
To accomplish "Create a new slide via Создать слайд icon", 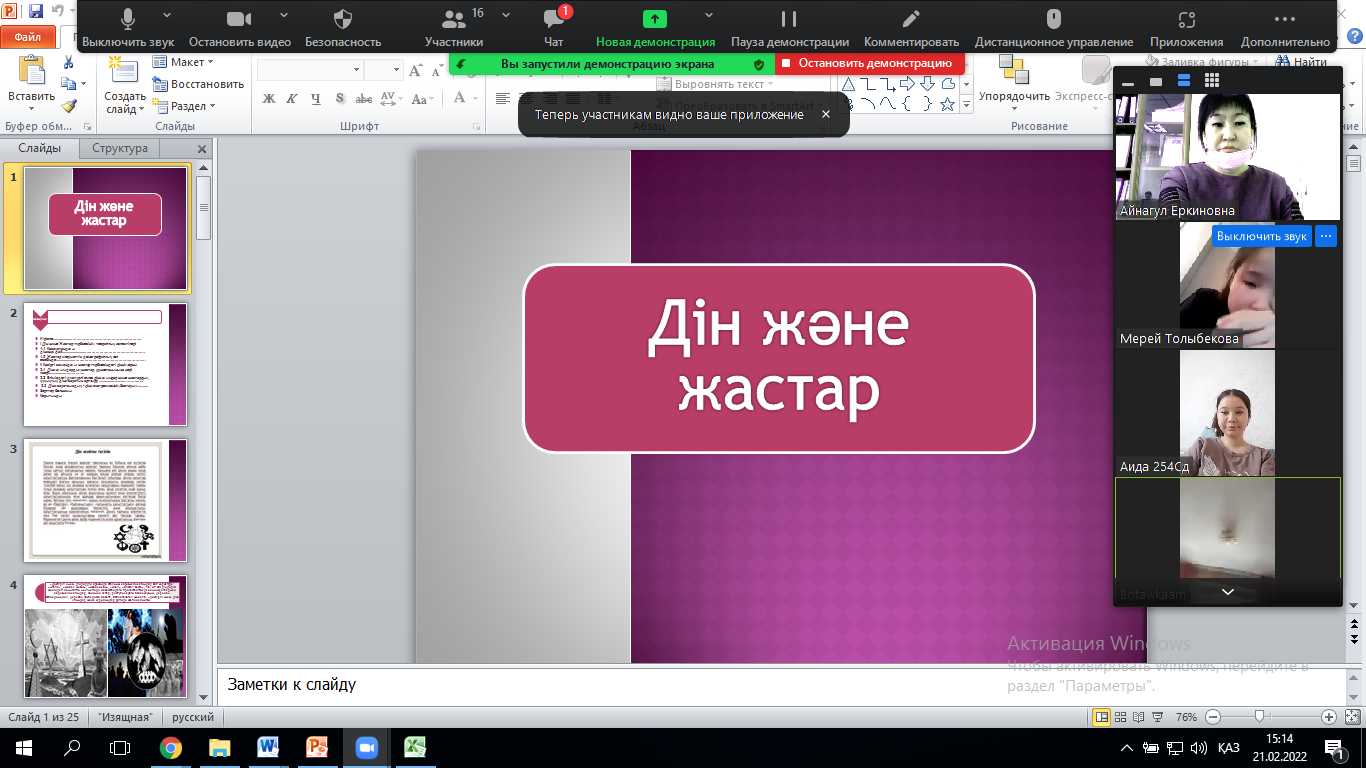I will (x=124, y=71).
